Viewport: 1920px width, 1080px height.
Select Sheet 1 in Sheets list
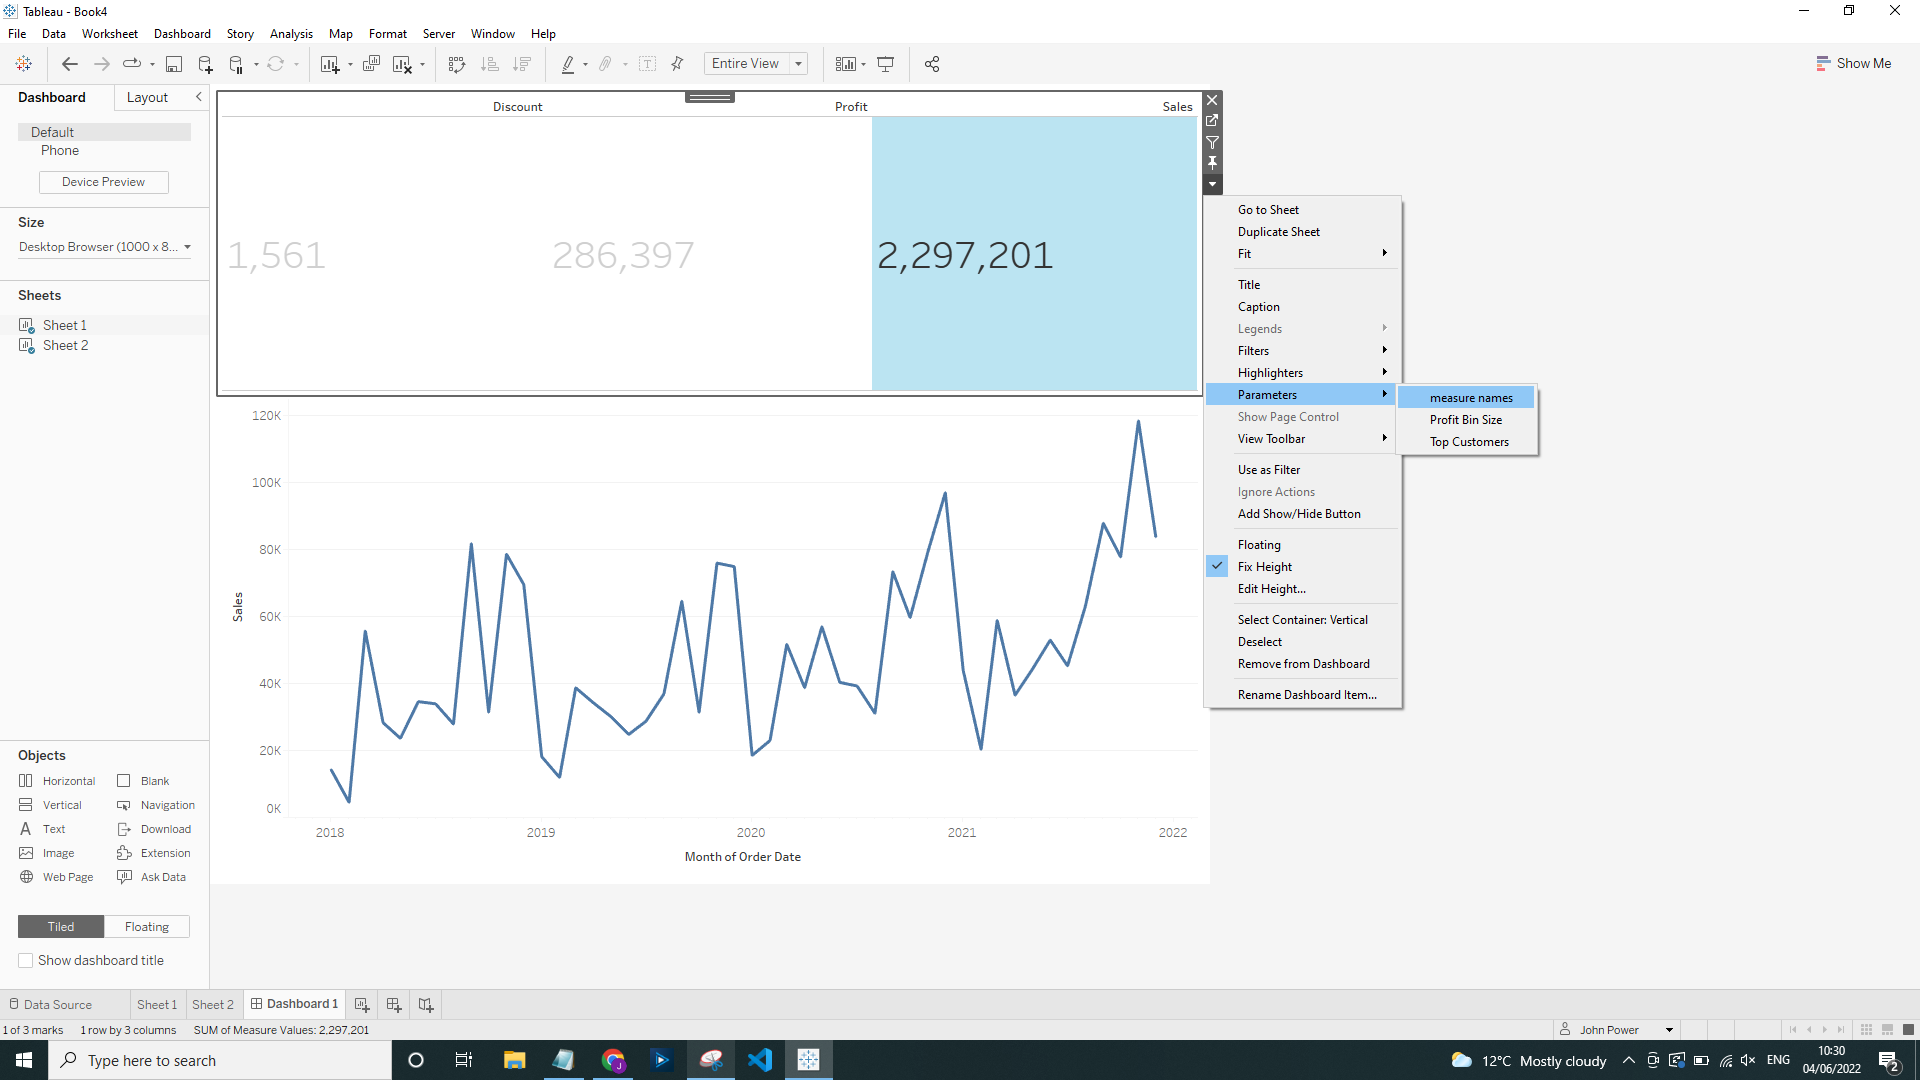coord(64,325)
